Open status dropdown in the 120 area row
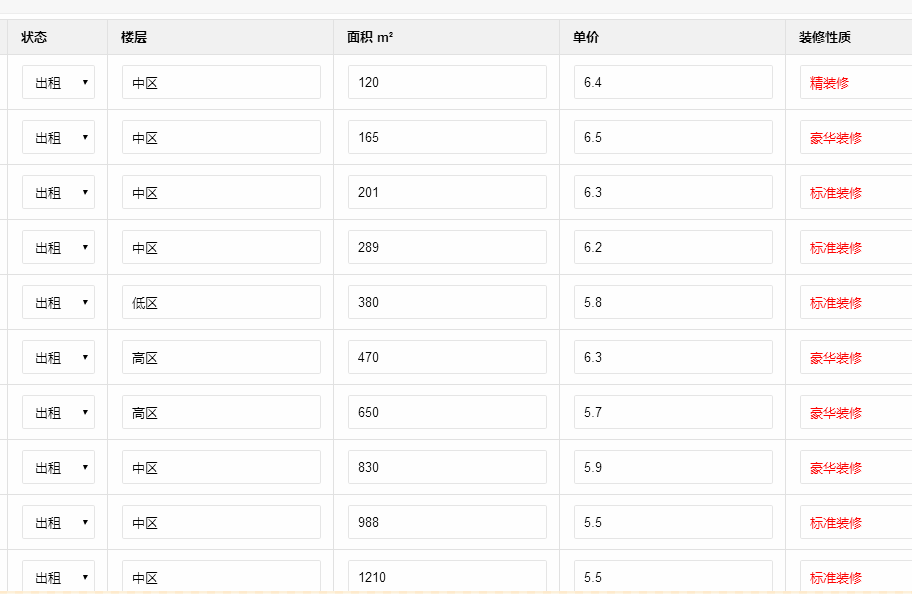The image size is (912, 594). [x=59, y=82]
